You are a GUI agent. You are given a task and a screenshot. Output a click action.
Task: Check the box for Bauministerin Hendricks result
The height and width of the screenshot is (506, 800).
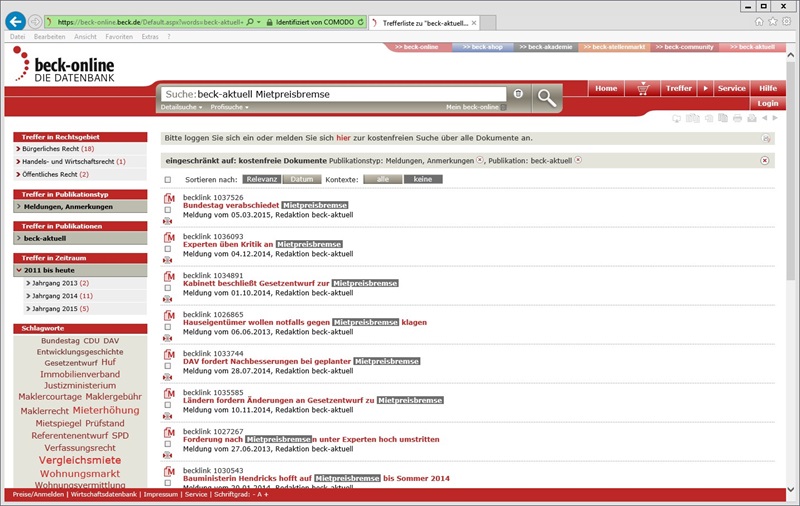click(x=167, y=483)
